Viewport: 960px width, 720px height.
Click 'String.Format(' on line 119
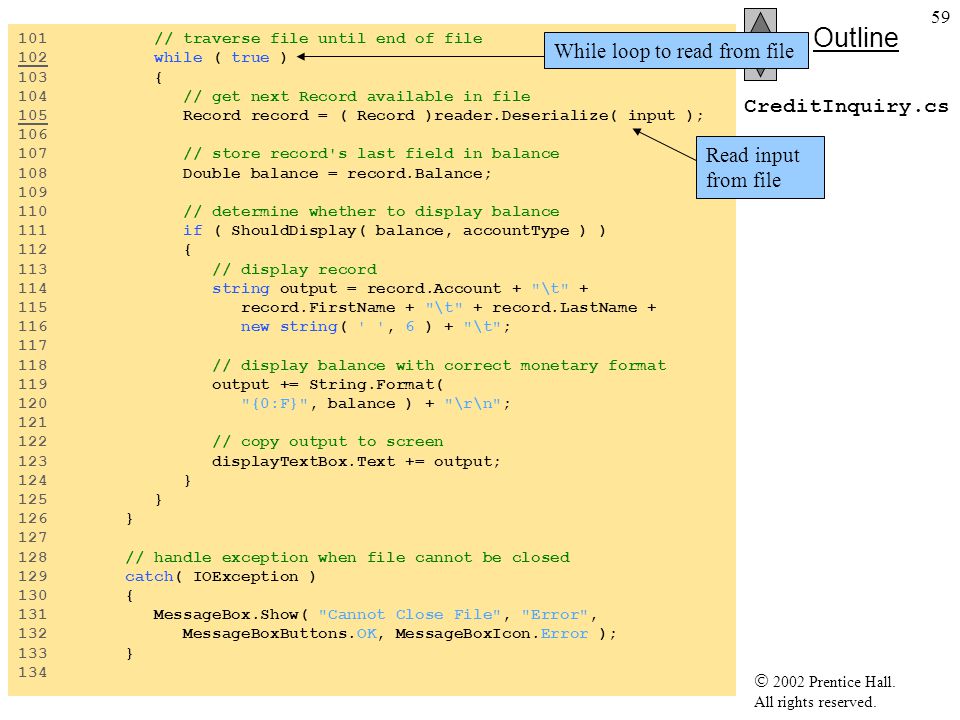pos(376,384)
